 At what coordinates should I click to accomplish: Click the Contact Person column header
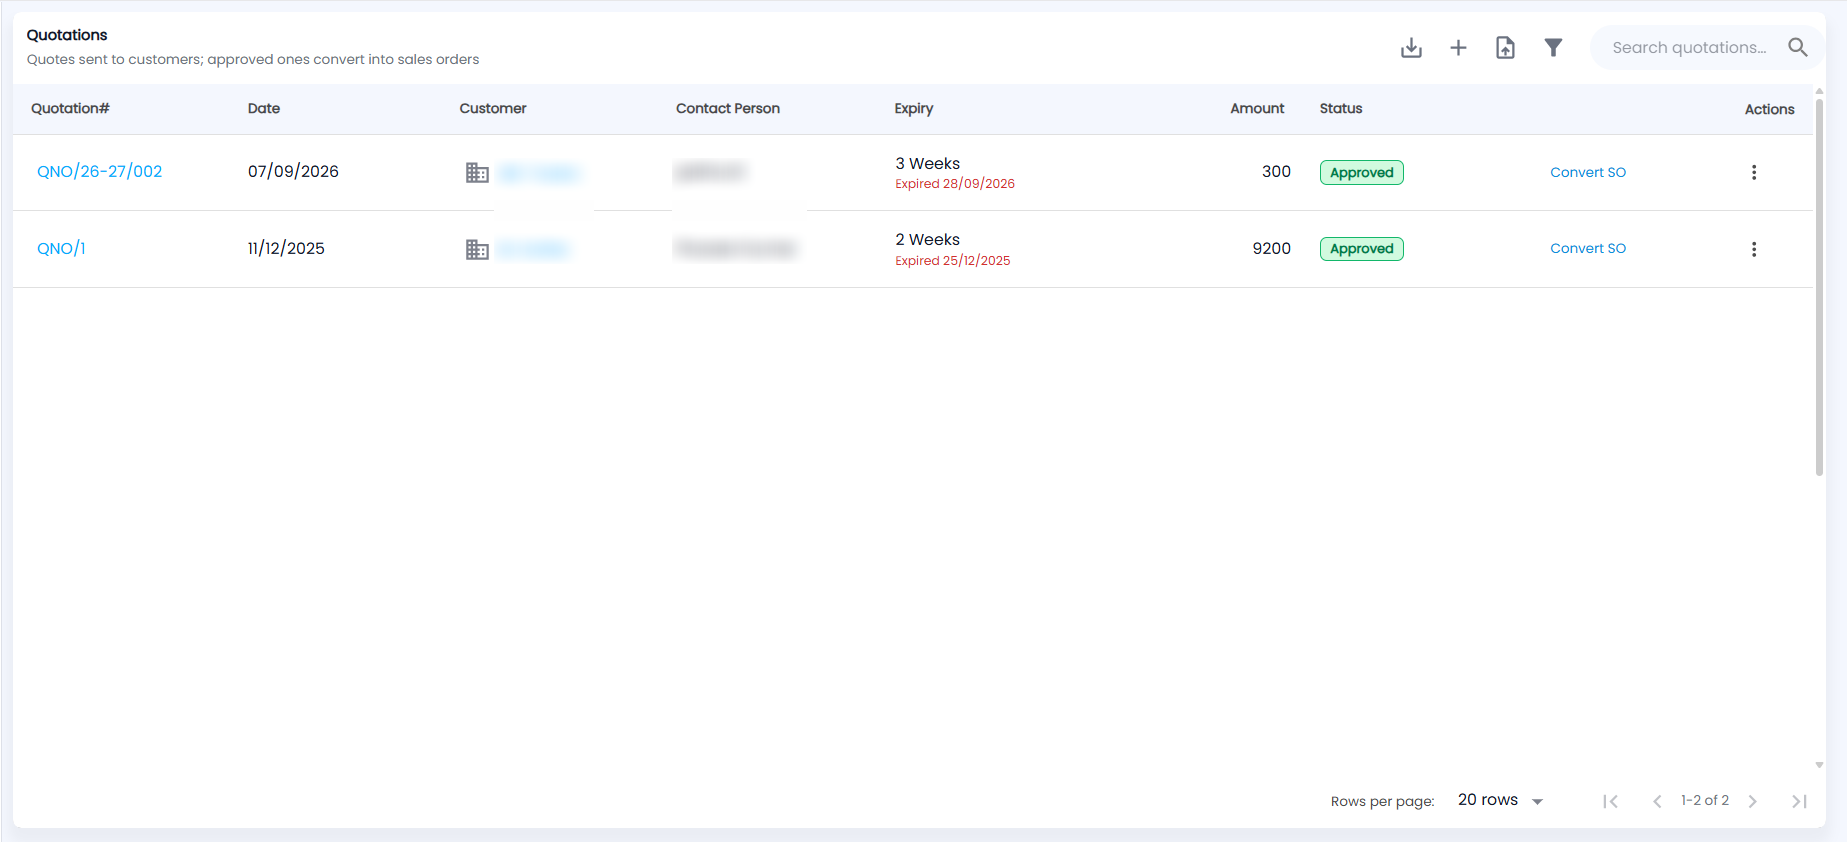(728, 108)
